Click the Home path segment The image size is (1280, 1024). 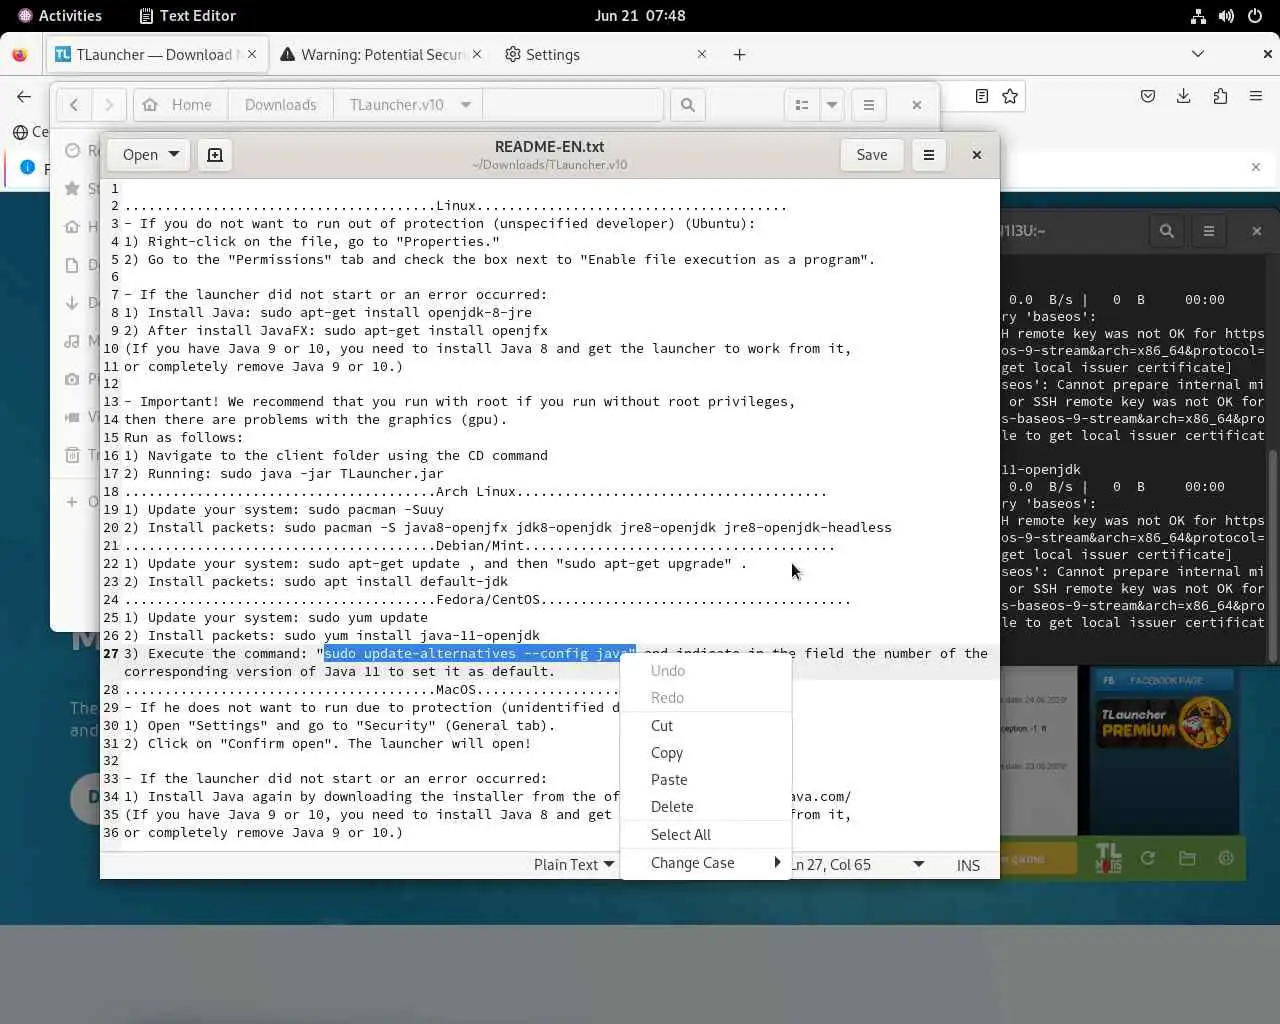[x=178, y=105]
